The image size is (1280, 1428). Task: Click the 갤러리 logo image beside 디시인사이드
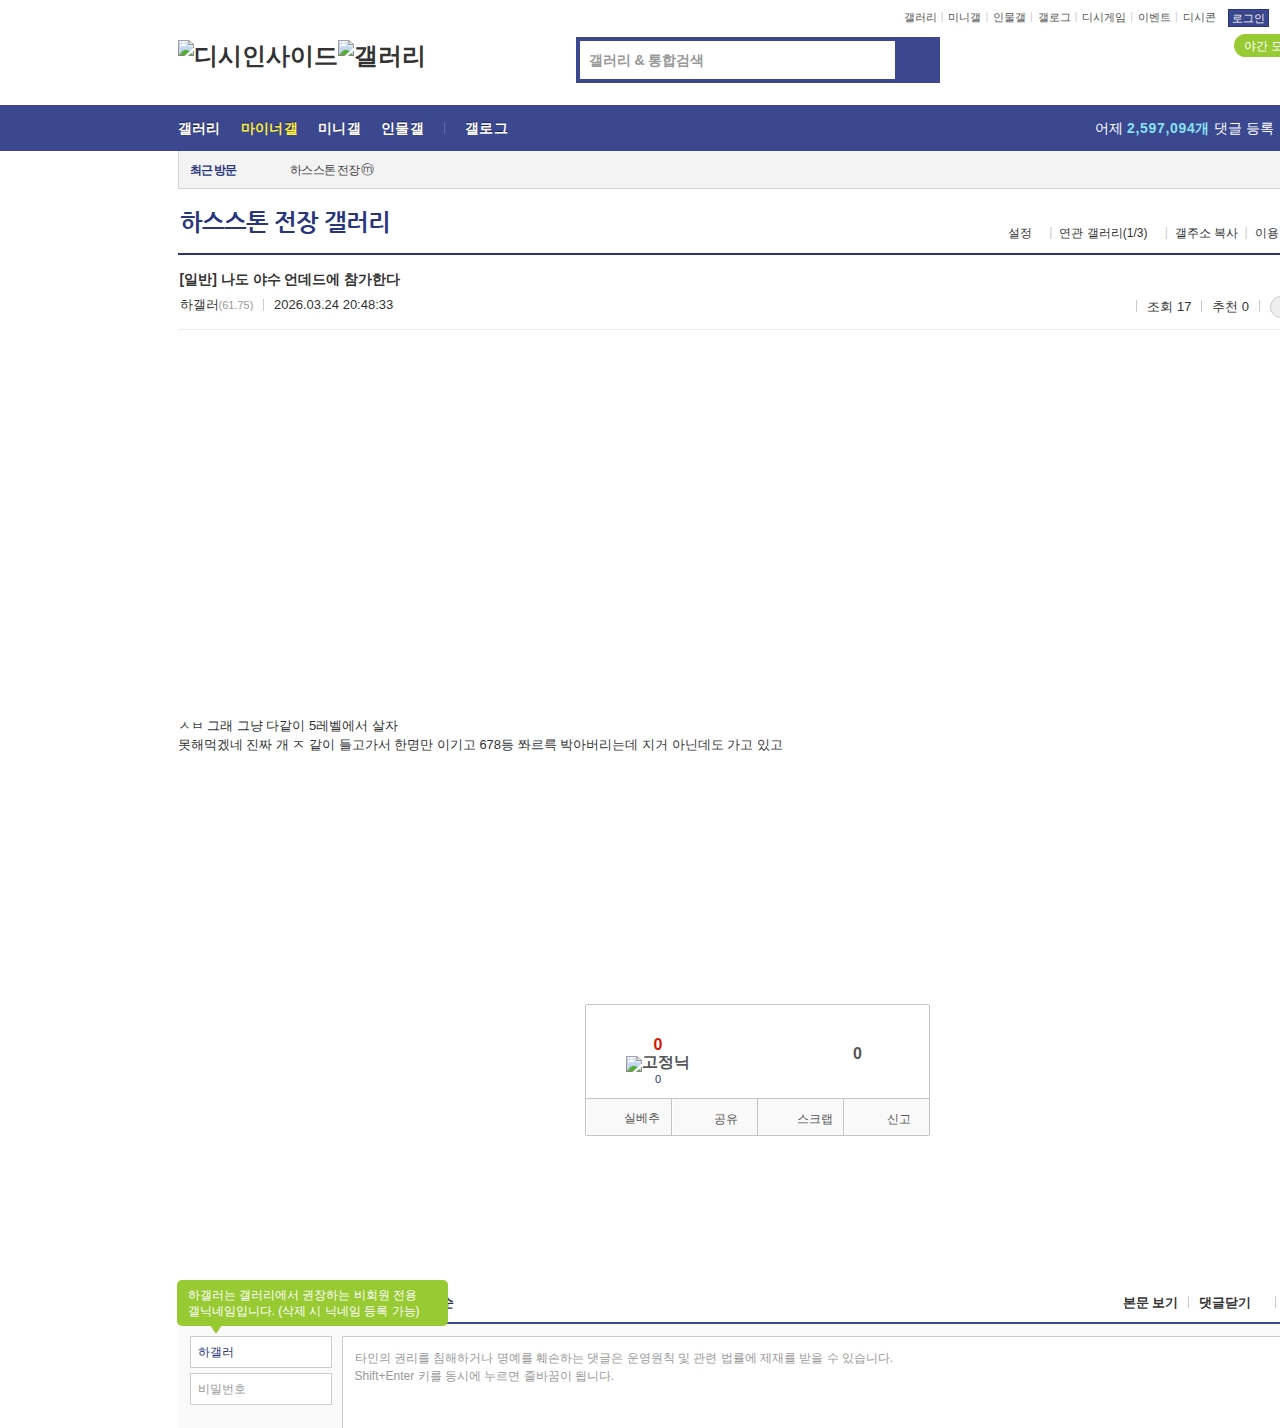382,56
